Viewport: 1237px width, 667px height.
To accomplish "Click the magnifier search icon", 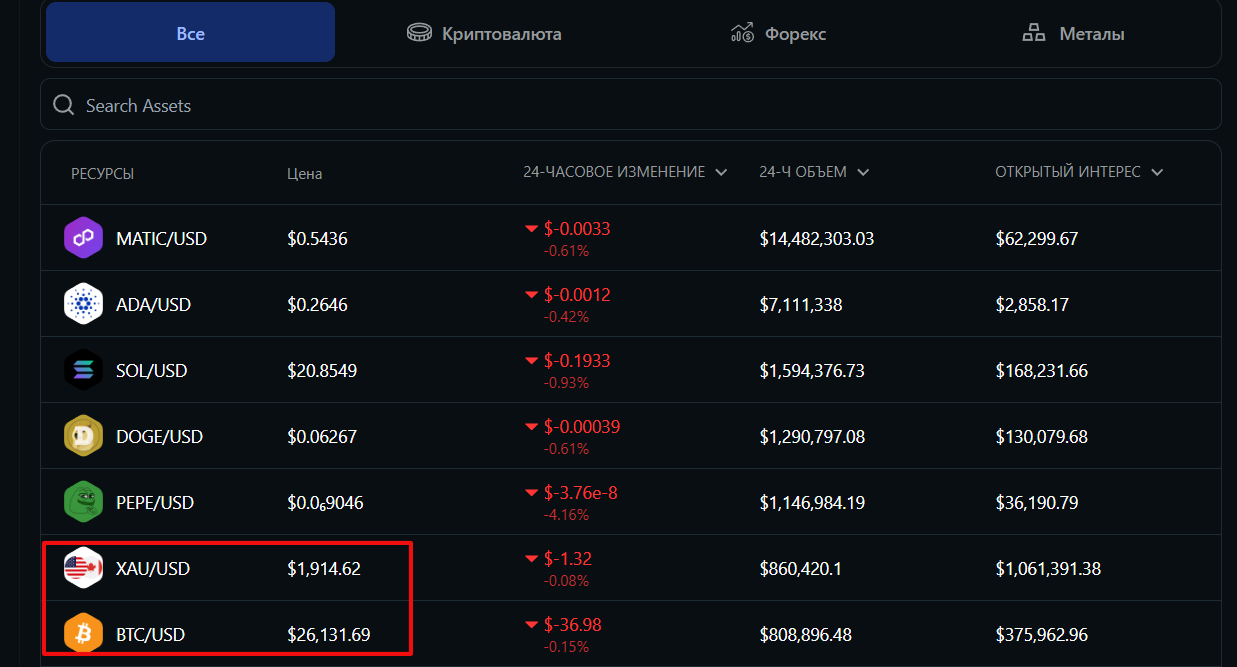I will (63, 105).
